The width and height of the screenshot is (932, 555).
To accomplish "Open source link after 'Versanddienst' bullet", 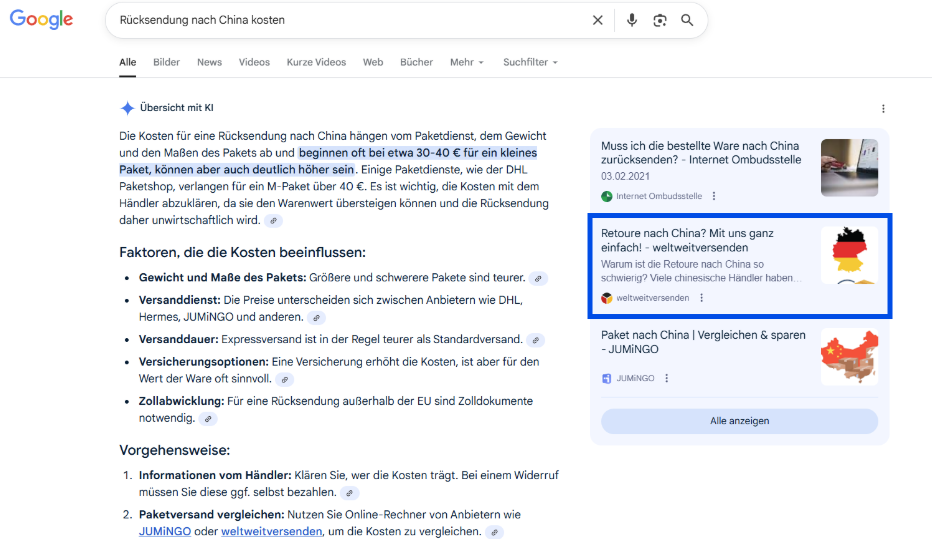I will tap(317, 318).
